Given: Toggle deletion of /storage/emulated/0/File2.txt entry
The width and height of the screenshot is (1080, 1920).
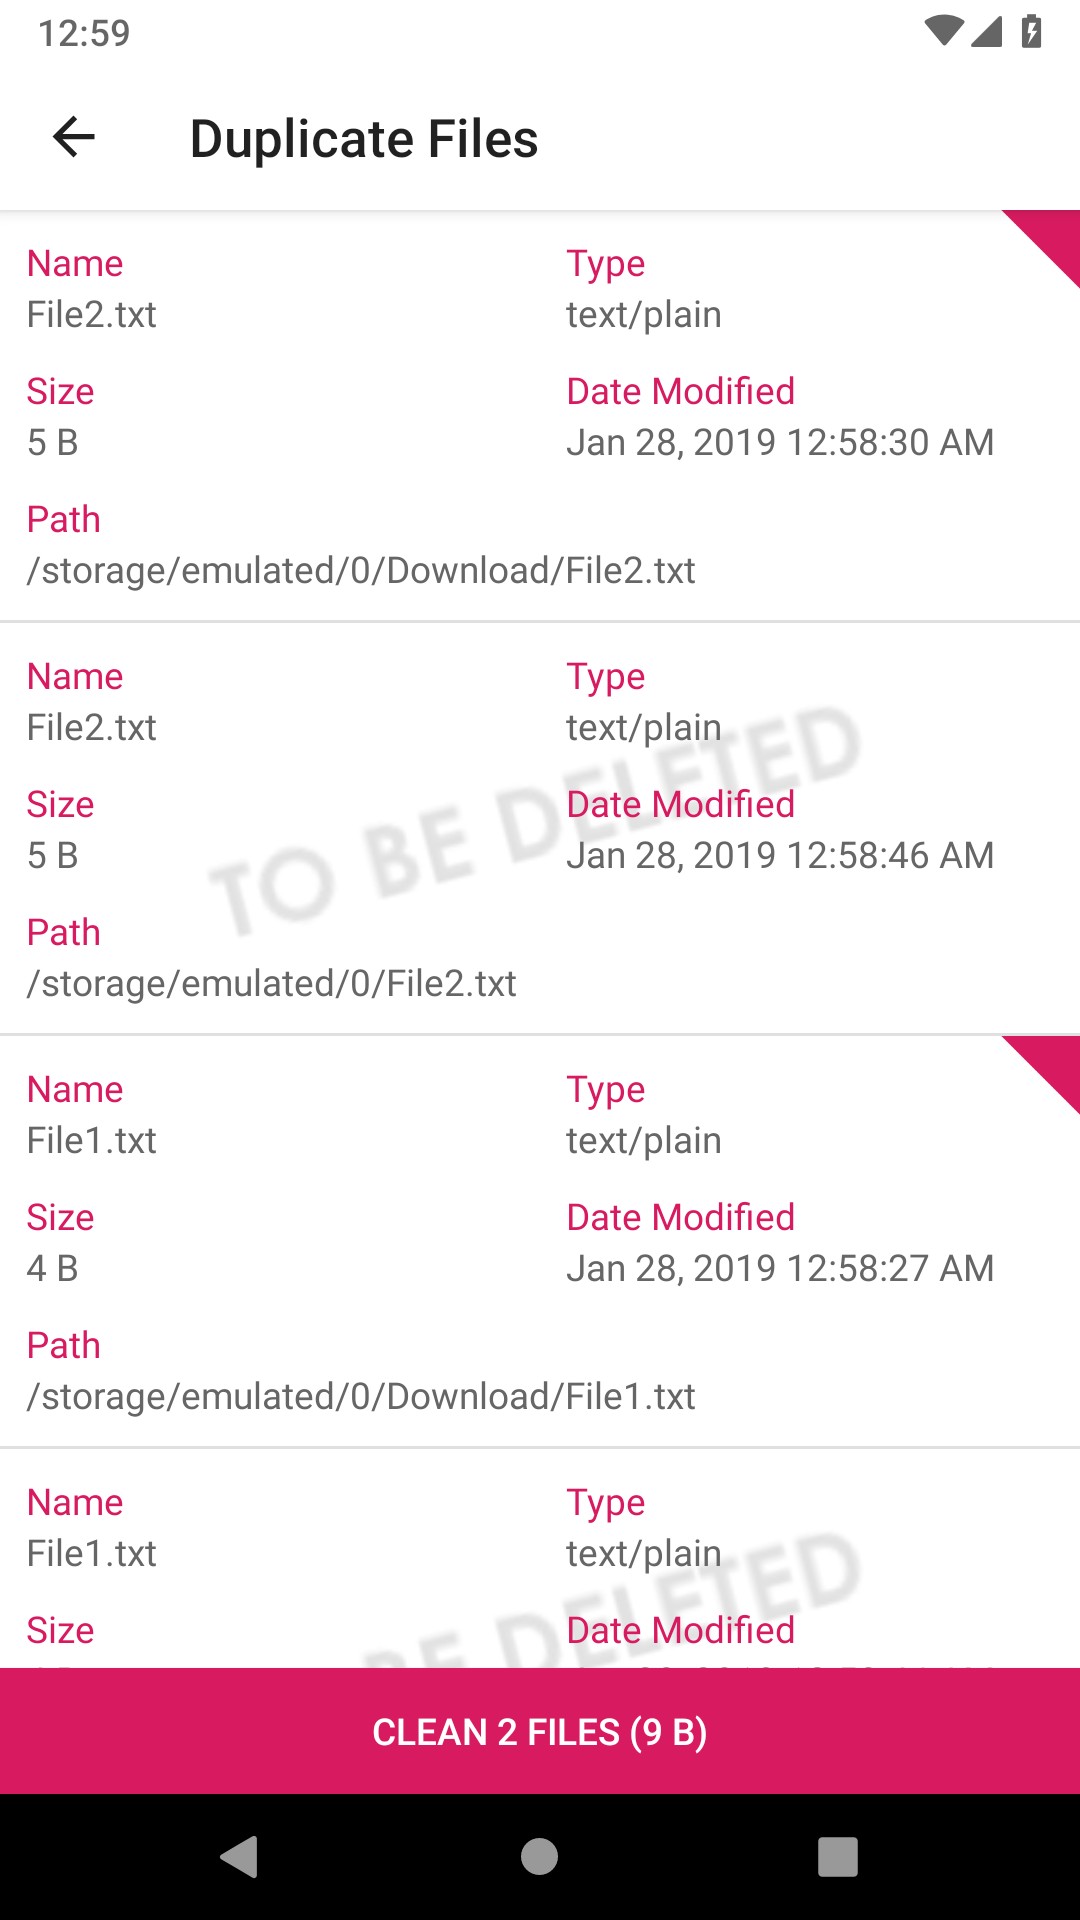Looking at the screenshot, I should coord(540,828).
